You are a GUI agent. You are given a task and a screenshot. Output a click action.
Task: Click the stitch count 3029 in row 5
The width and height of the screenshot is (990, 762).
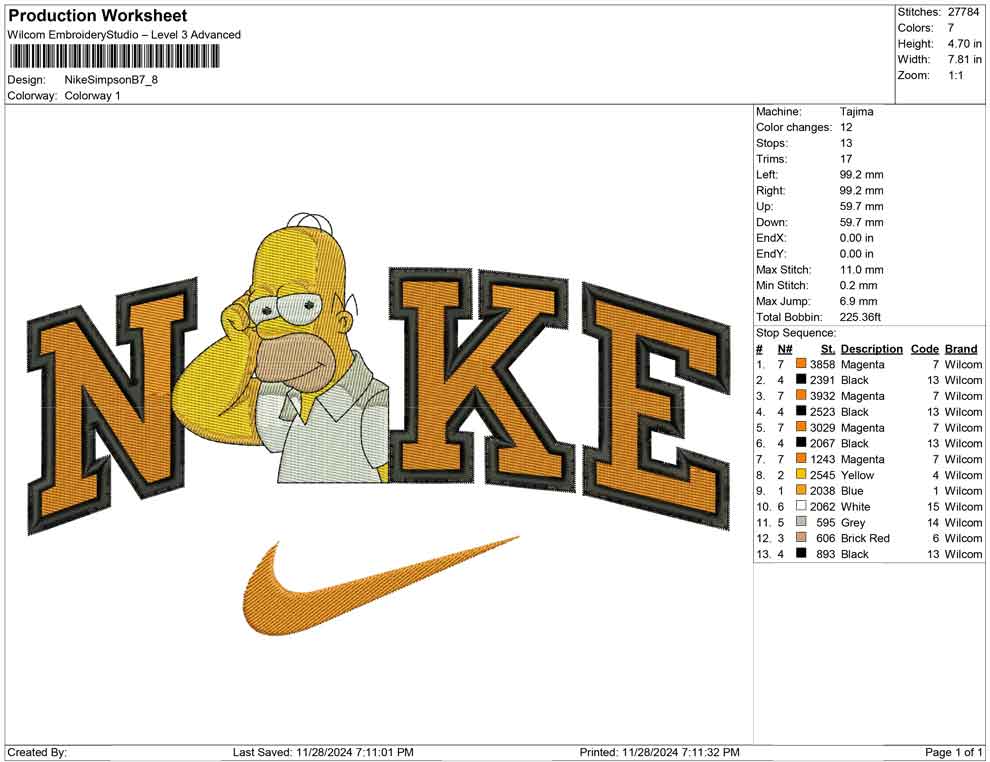(823, 427)
